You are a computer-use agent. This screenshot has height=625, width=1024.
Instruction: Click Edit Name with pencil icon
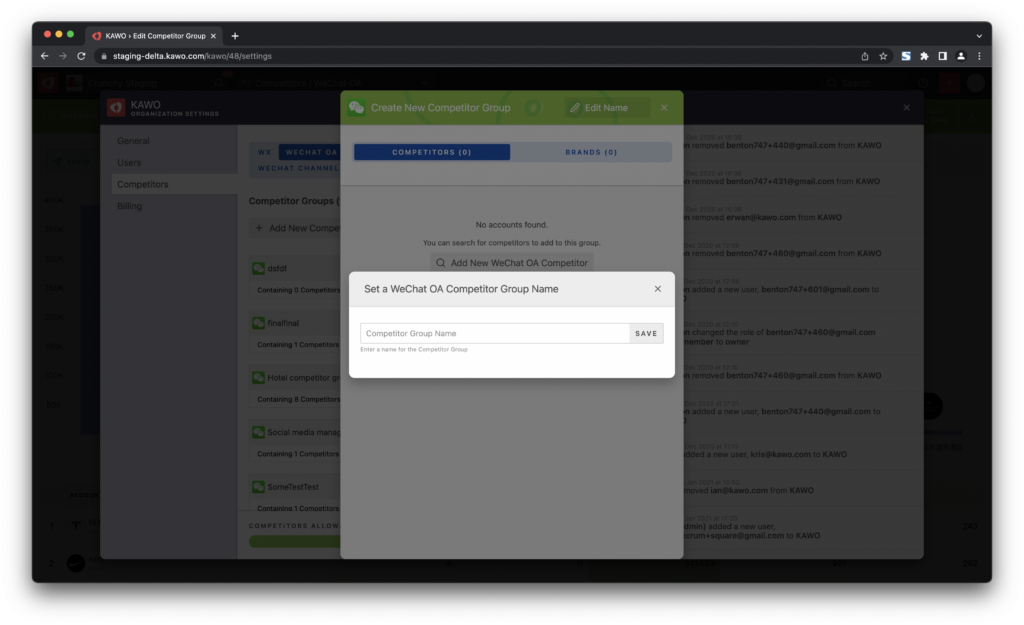(x=607, y=108)
